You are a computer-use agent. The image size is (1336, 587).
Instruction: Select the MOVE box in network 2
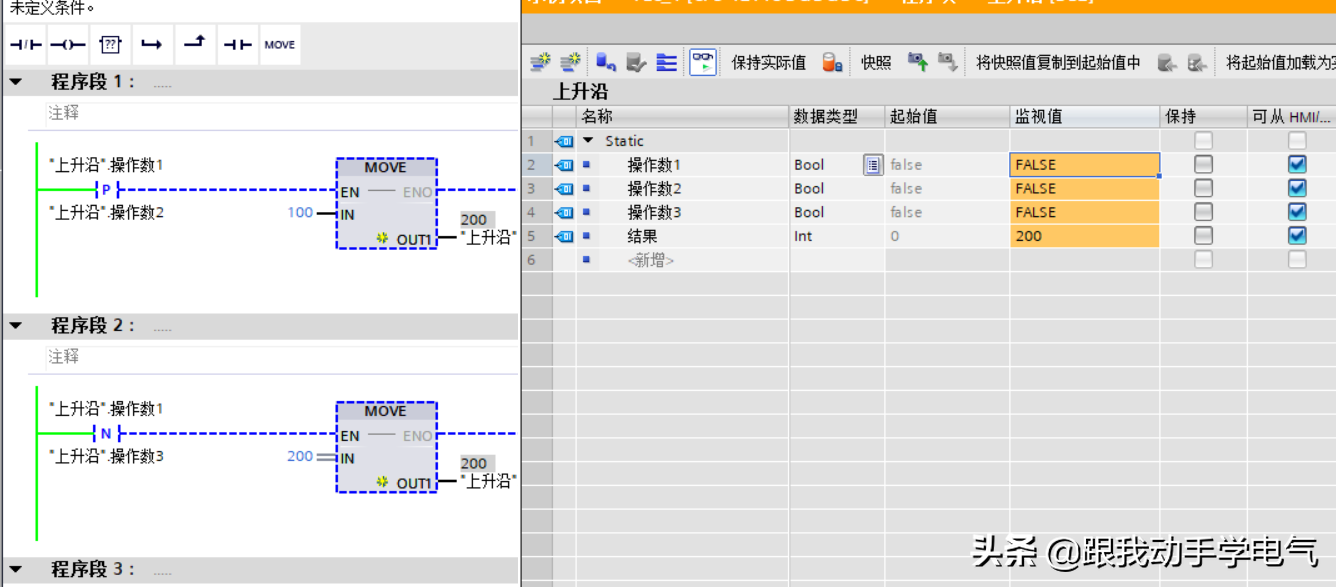point(386,447)
